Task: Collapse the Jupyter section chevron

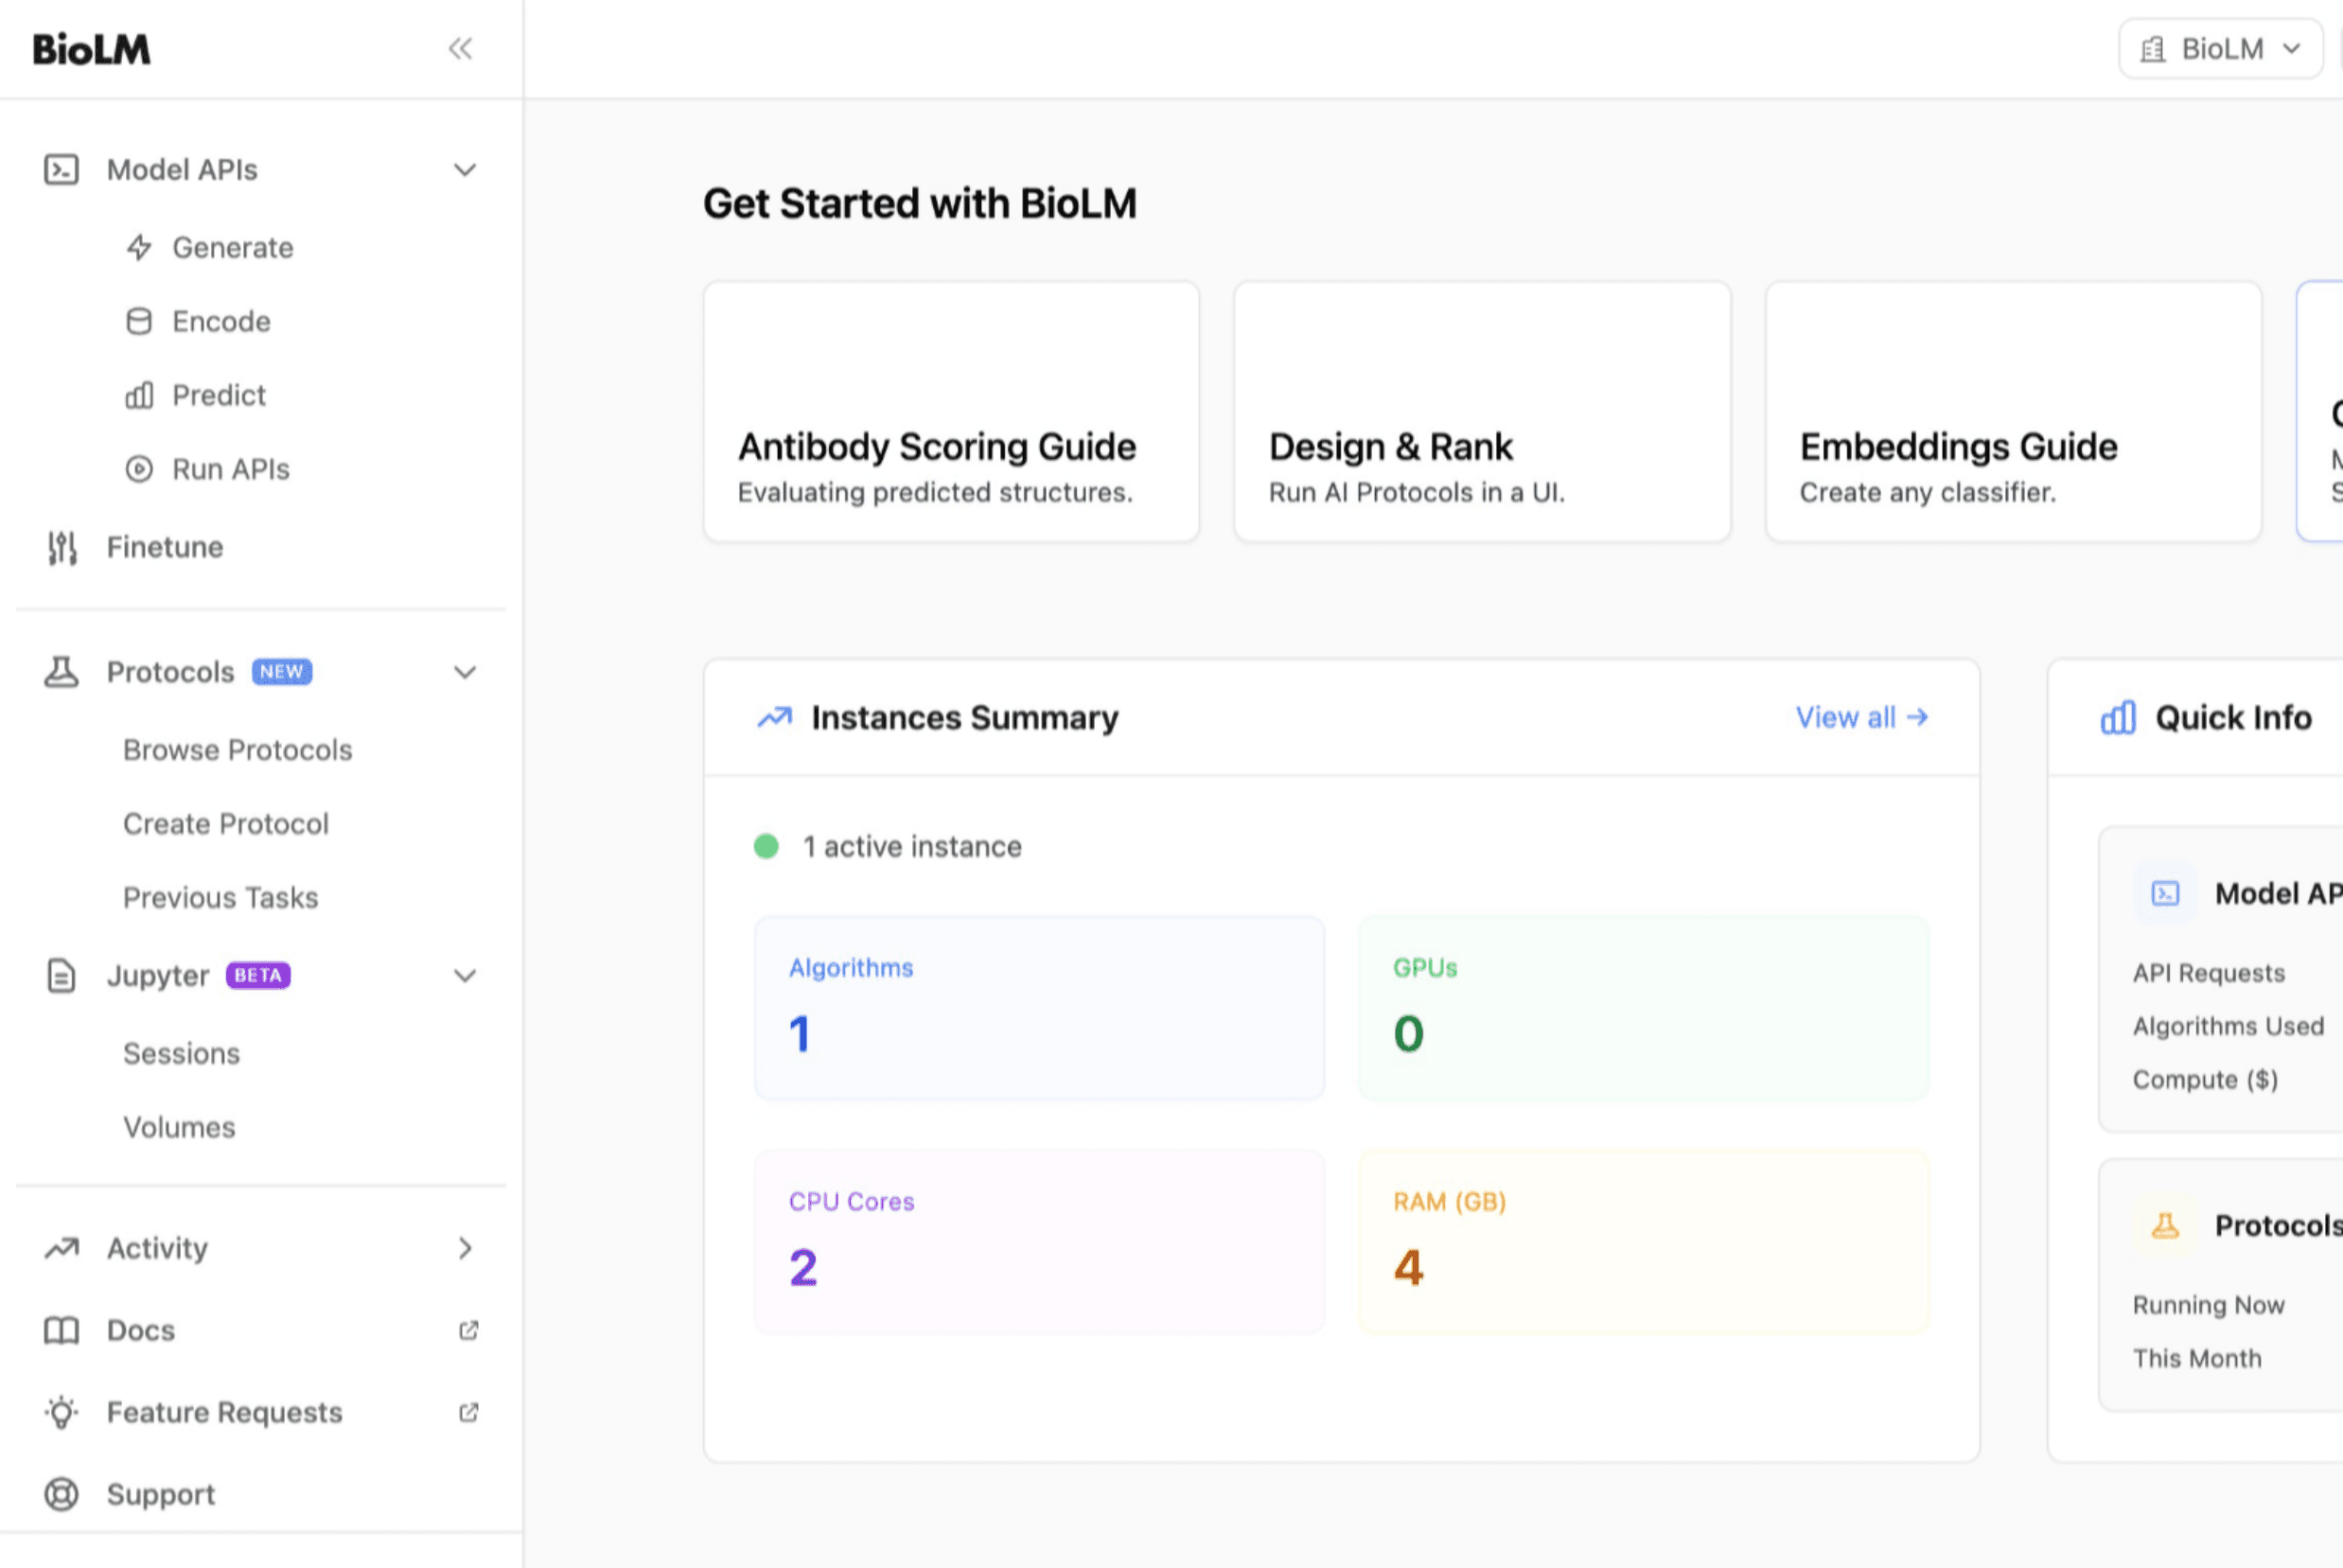Action: tap(465, 975)
